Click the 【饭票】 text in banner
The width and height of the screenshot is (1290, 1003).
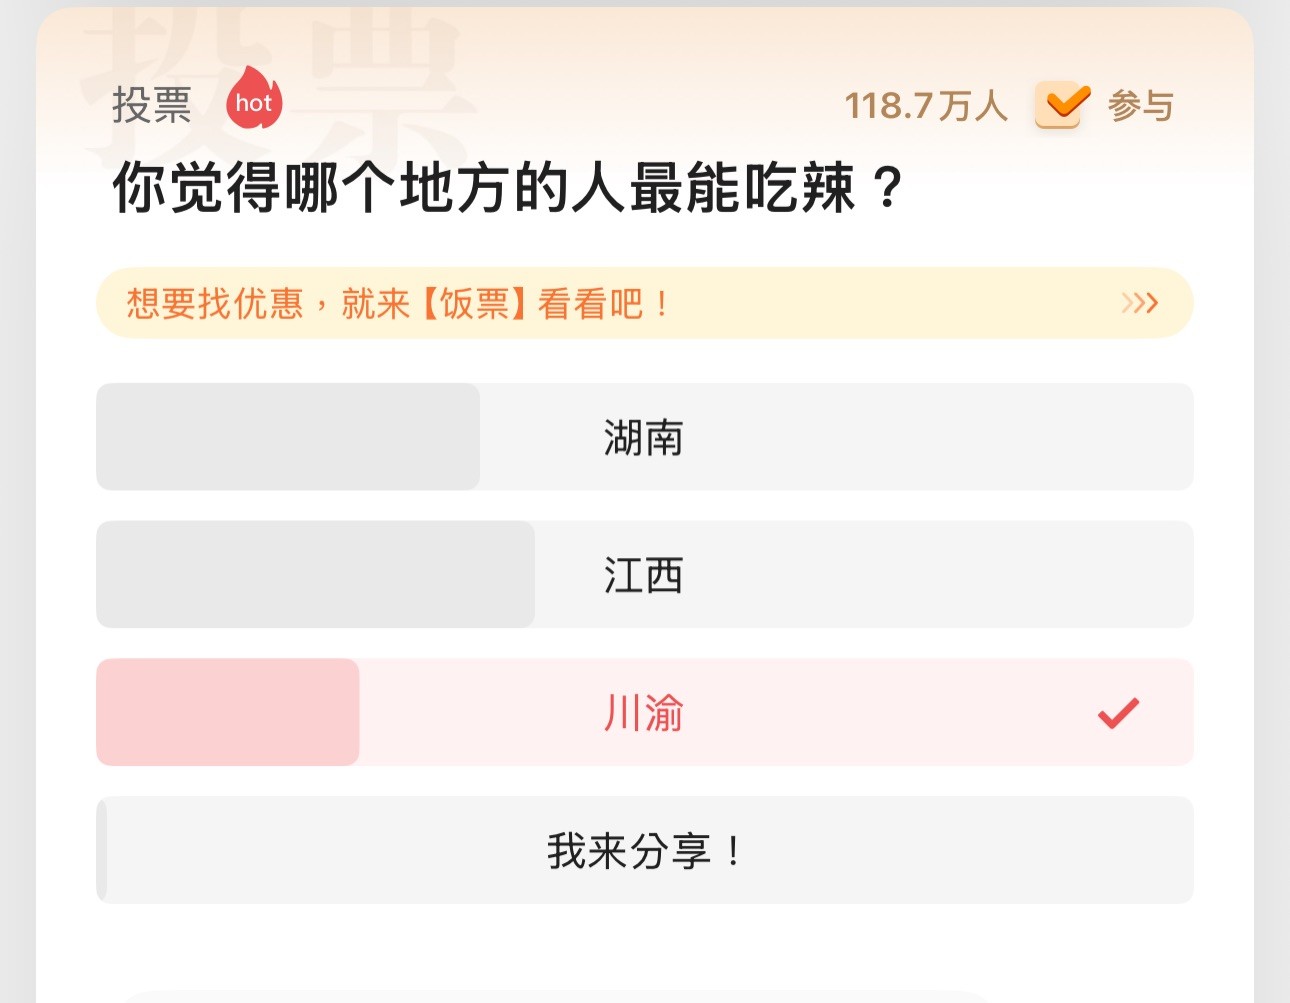pyautogui.click(x=475, y=303)
